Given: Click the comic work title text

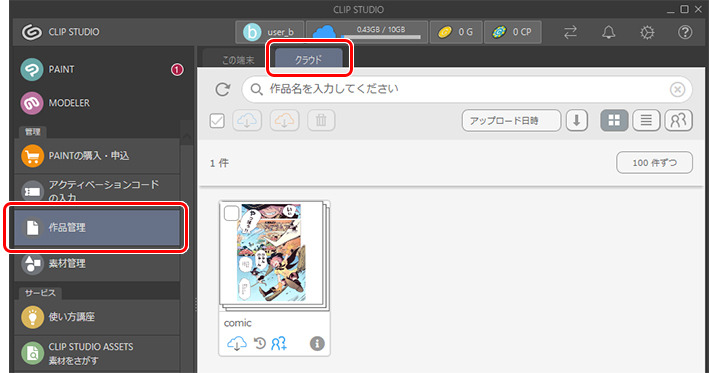Looking at the screenshot, I should 237,323.
